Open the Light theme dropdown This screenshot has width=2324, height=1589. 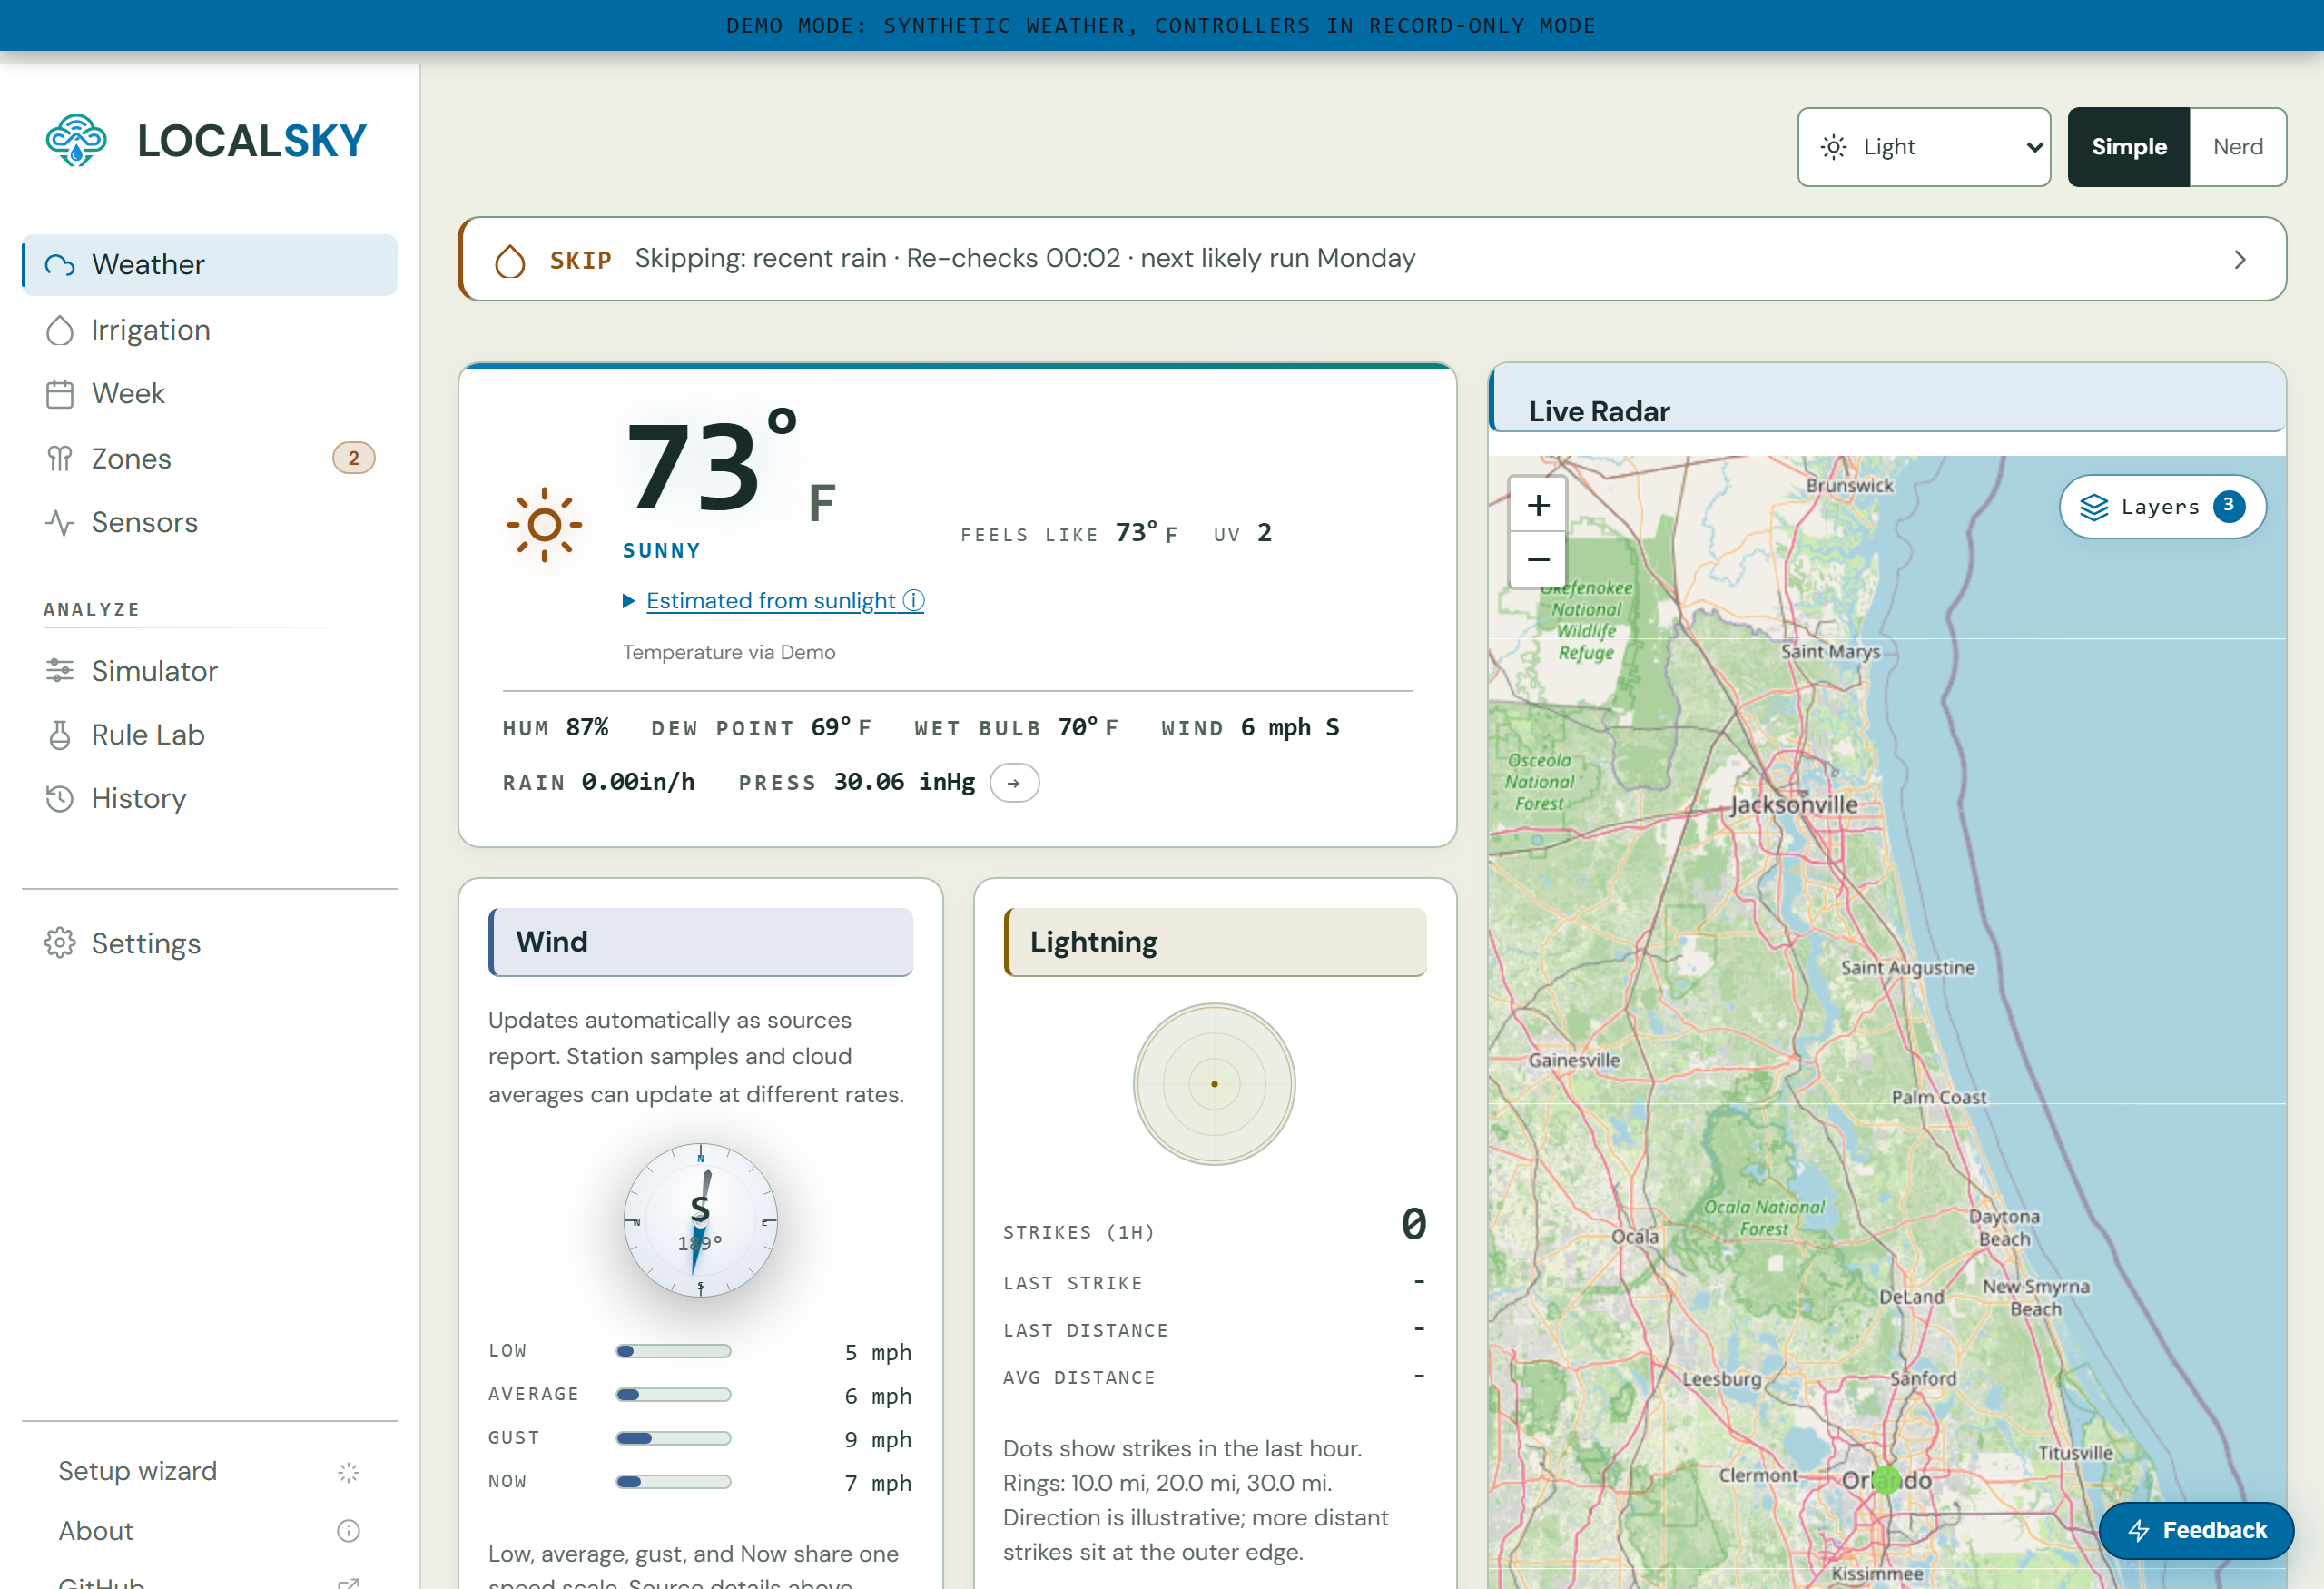click(x=1924, y=147)
